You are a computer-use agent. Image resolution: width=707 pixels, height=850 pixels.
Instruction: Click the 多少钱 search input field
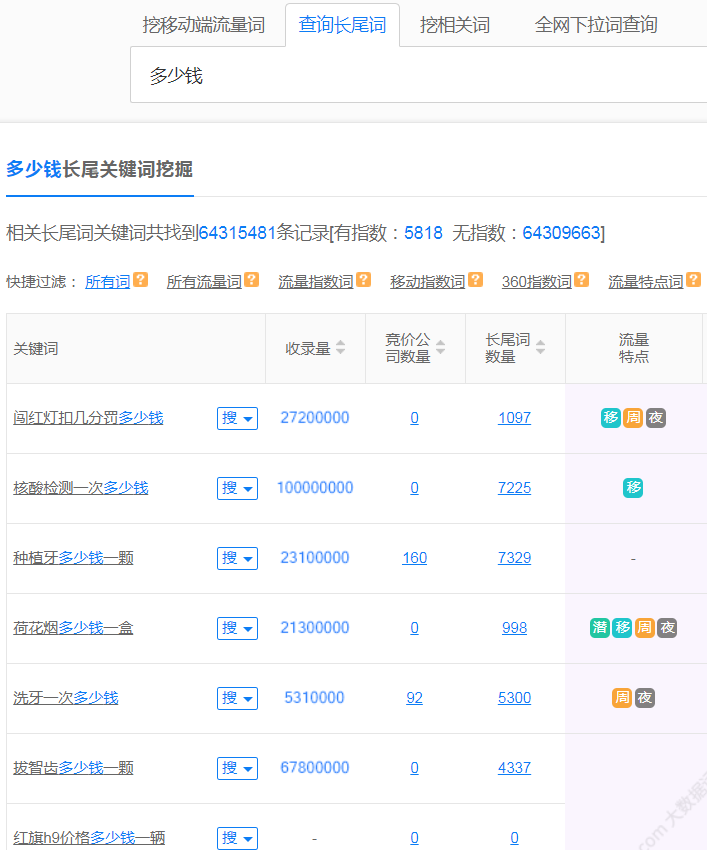point(419,75)
